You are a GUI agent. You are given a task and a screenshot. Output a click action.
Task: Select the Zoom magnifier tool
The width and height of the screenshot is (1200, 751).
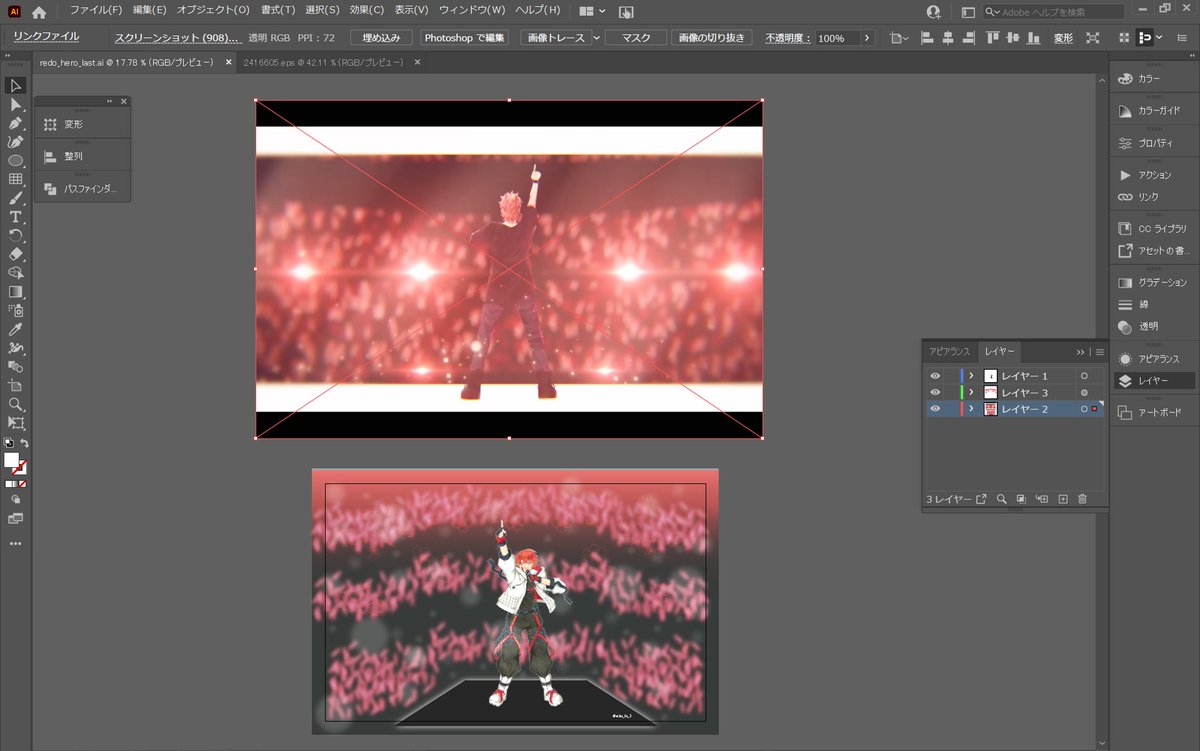pyautogui.click(x=16, y=404)
